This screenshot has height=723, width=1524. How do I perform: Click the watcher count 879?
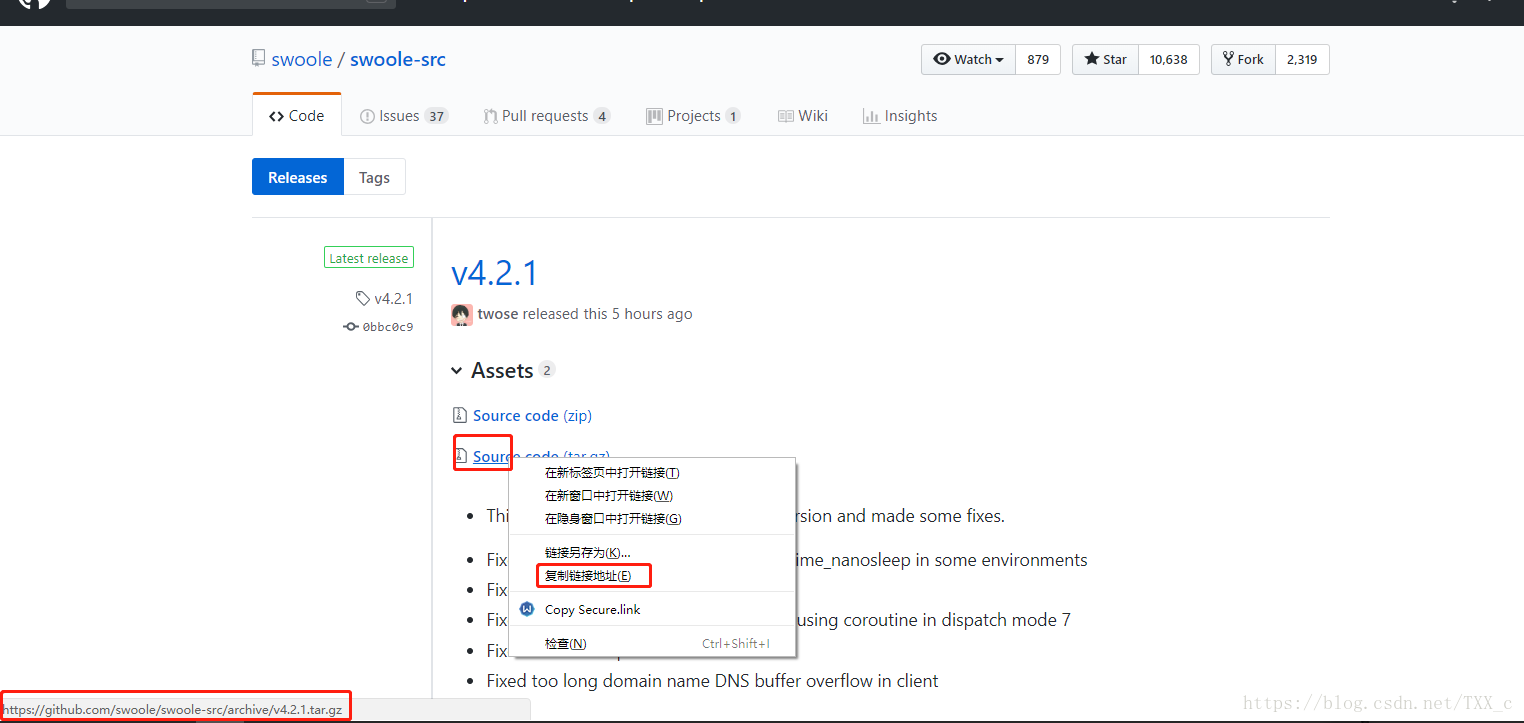point(1038,59)
